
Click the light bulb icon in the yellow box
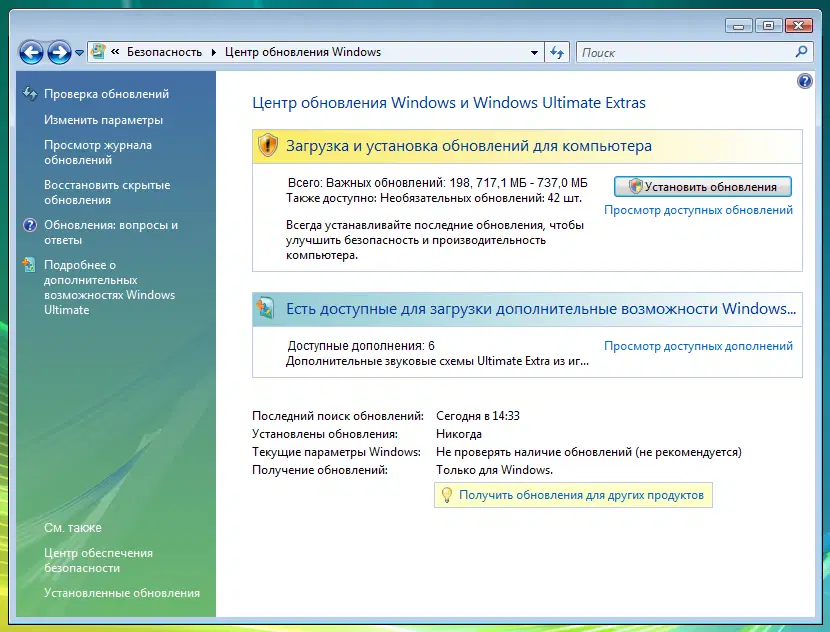pos(446,495)
